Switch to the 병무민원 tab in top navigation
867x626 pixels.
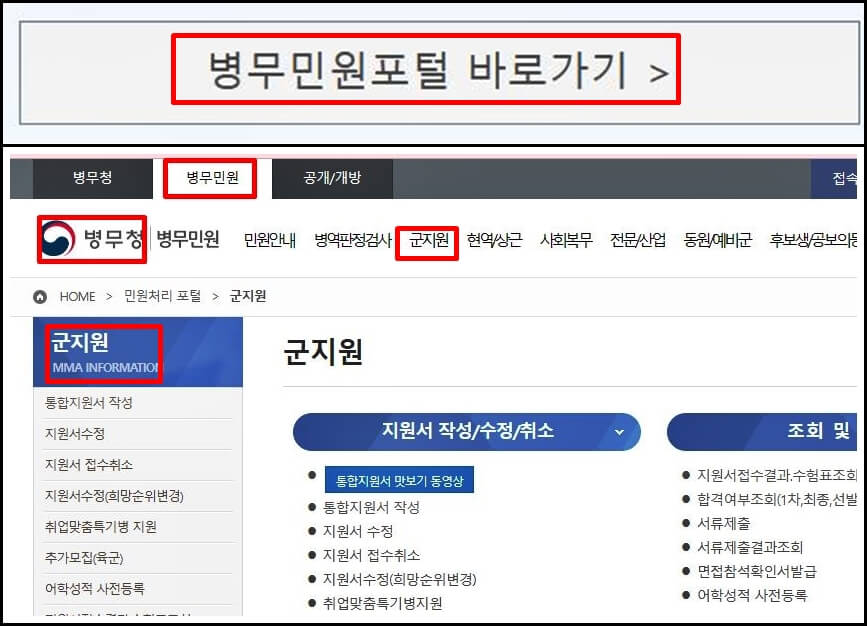pyautogui.click(x=210, y=178)
